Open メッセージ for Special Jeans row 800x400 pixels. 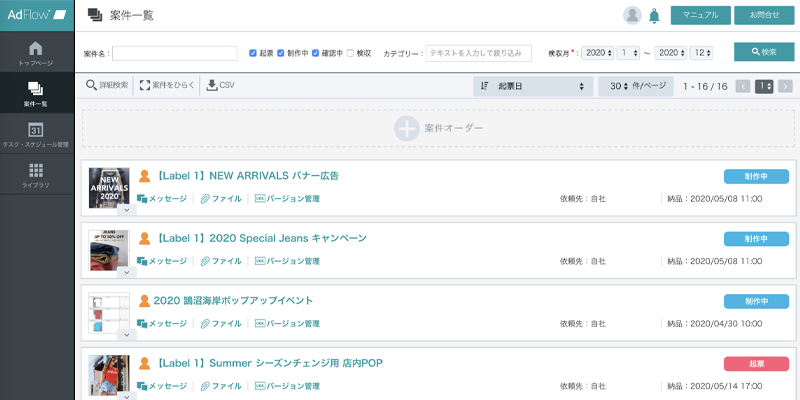162,261
